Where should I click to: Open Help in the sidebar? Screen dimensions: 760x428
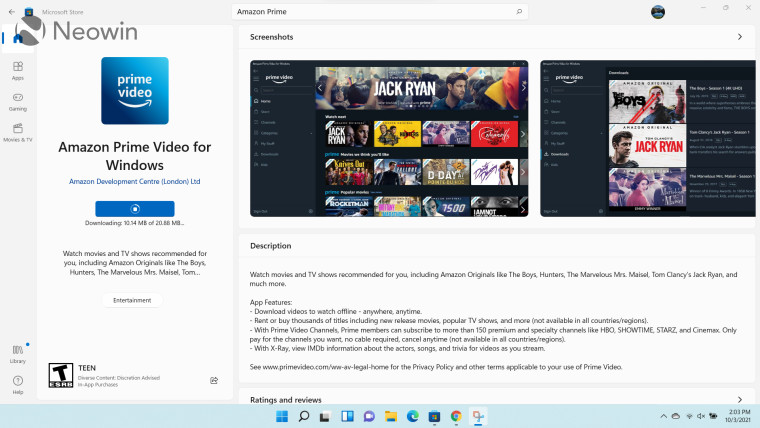pyautogui.click(x=18, y=385)
